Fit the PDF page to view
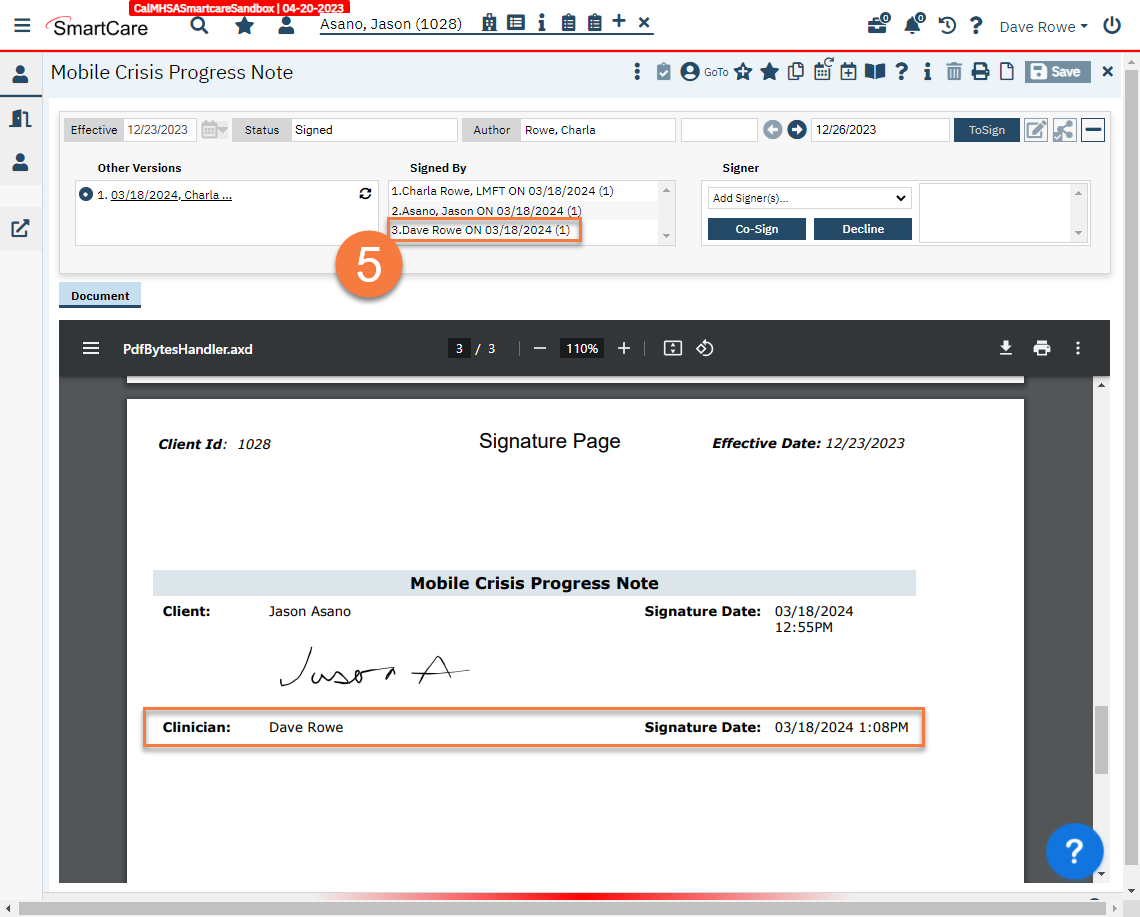Screen dimensions: 1140x917 tap(672, 348)
